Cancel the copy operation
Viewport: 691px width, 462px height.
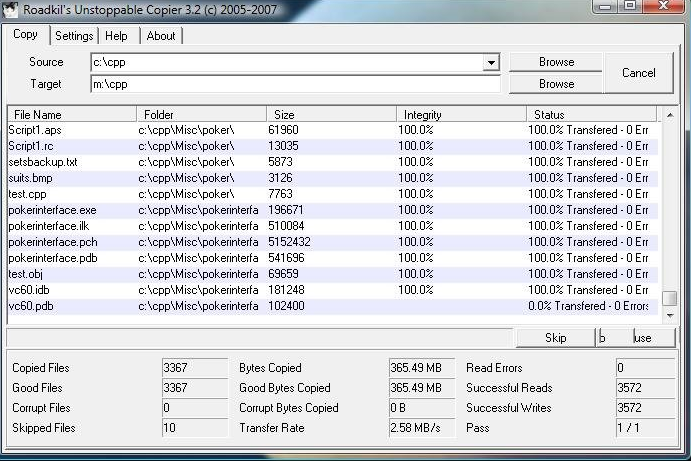coord(639,73)
